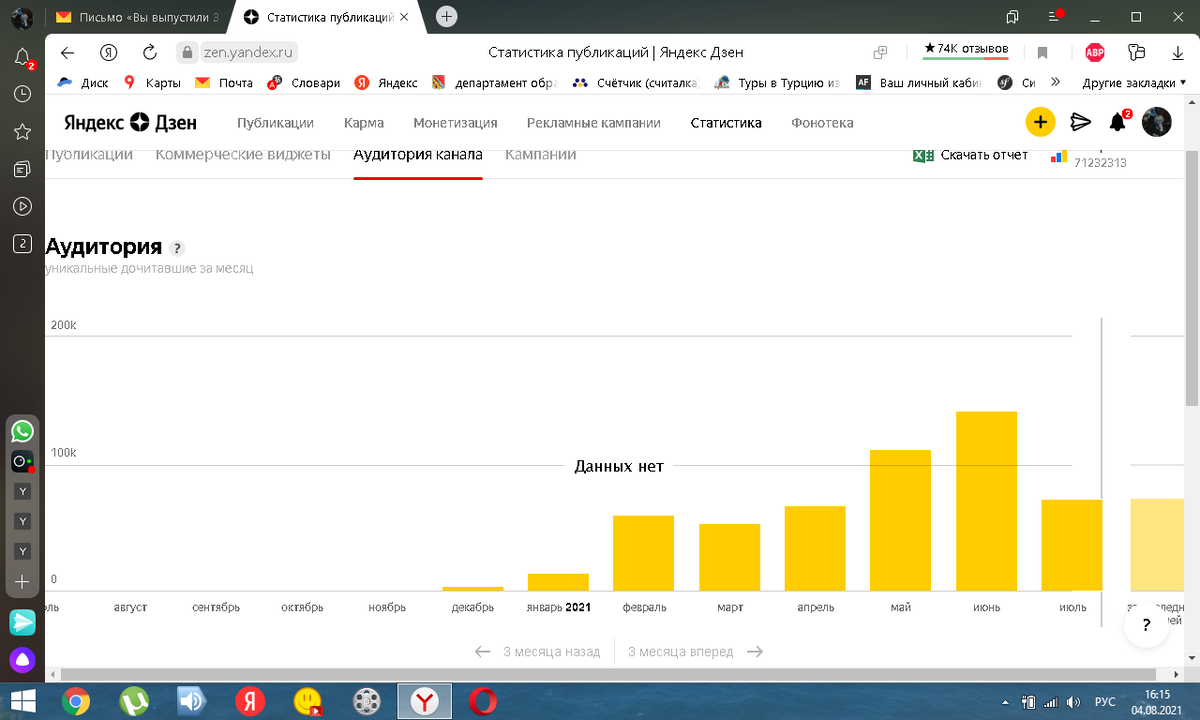Screen dimensions: 1200x720
Task: Open new browser tab with plus
Action: 447,16
